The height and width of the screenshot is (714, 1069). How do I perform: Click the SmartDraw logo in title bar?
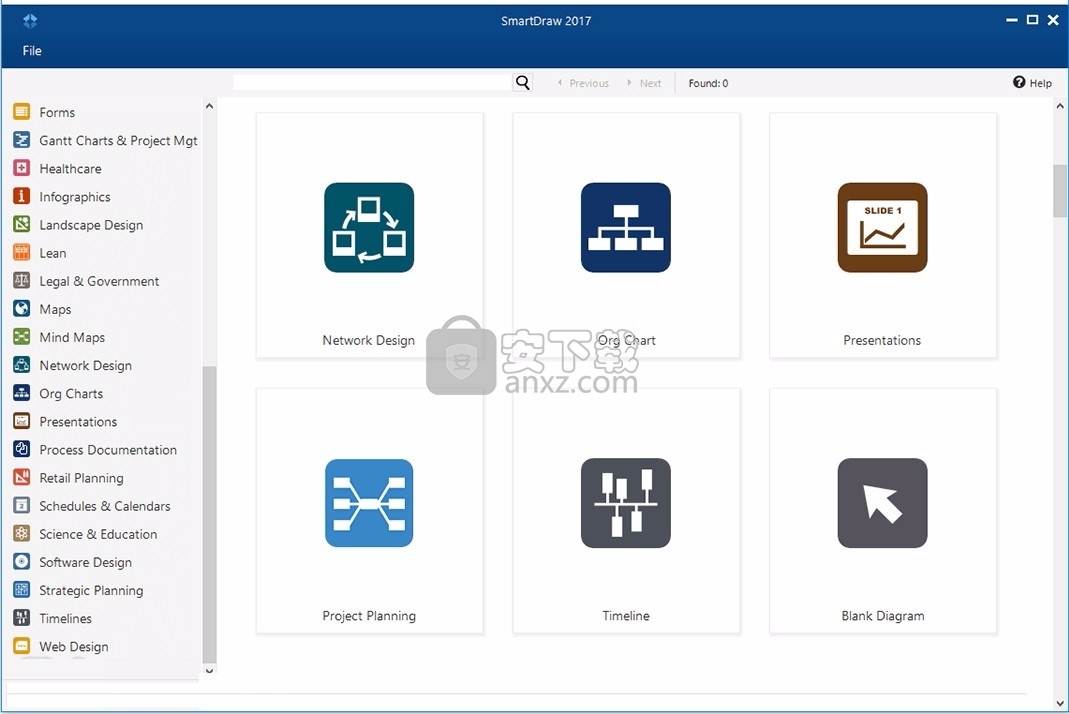coord(30,21)
